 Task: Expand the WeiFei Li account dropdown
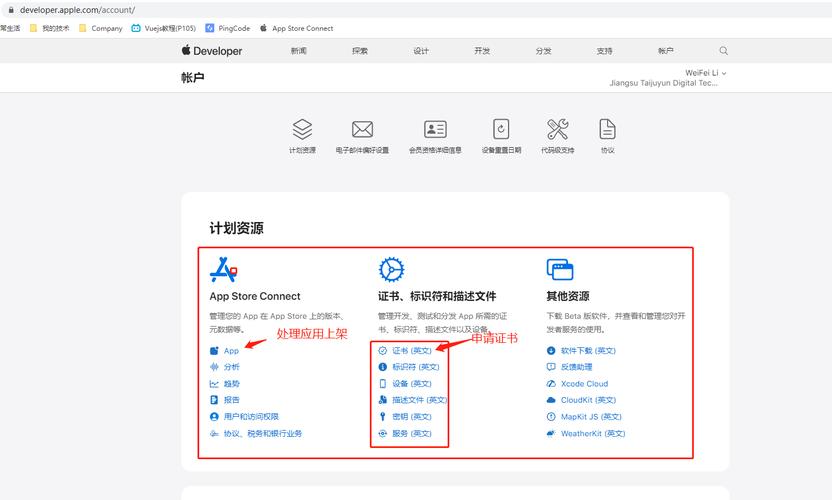coord(705,73)
